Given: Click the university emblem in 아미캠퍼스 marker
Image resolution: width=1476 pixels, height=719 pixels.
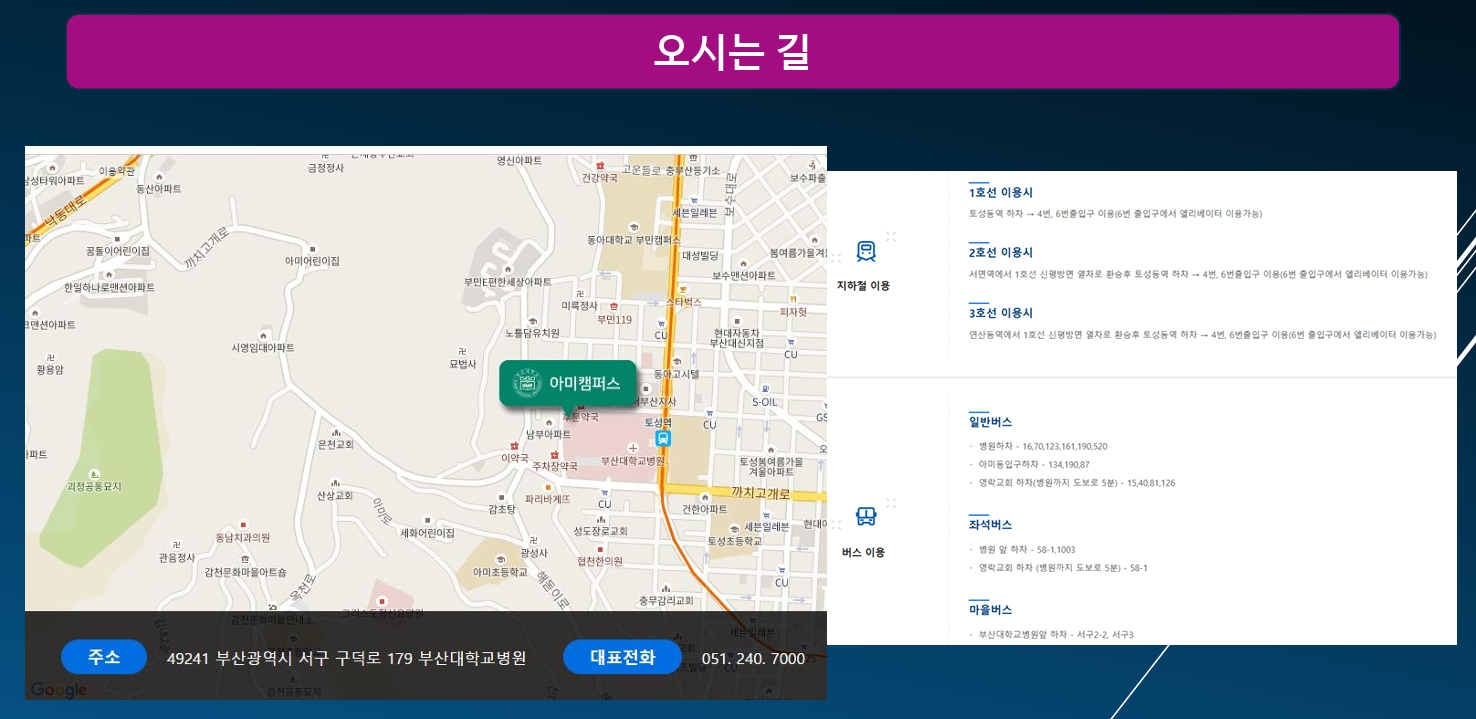Looking at the screenshot, I should [527, 383].
